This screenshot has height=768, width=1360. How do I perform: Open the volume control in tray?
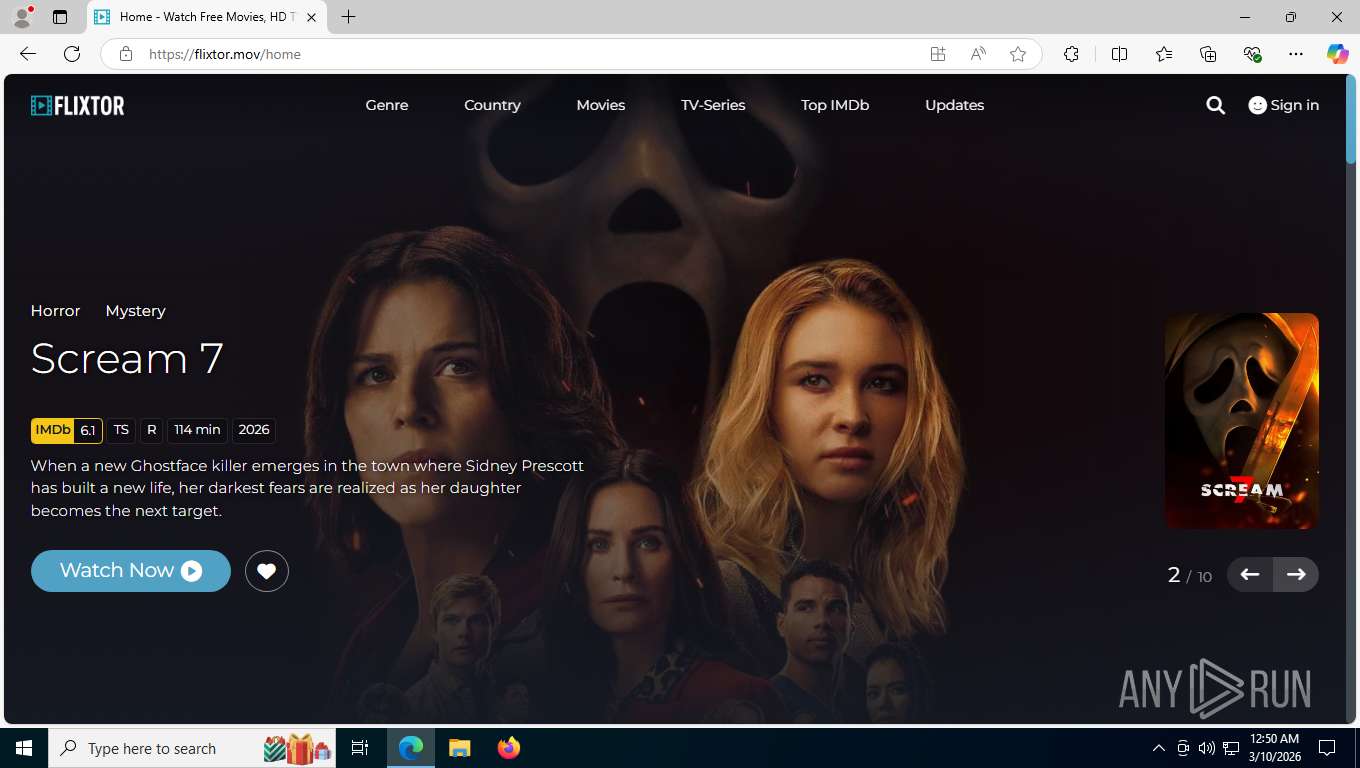tap(1206, 748)
